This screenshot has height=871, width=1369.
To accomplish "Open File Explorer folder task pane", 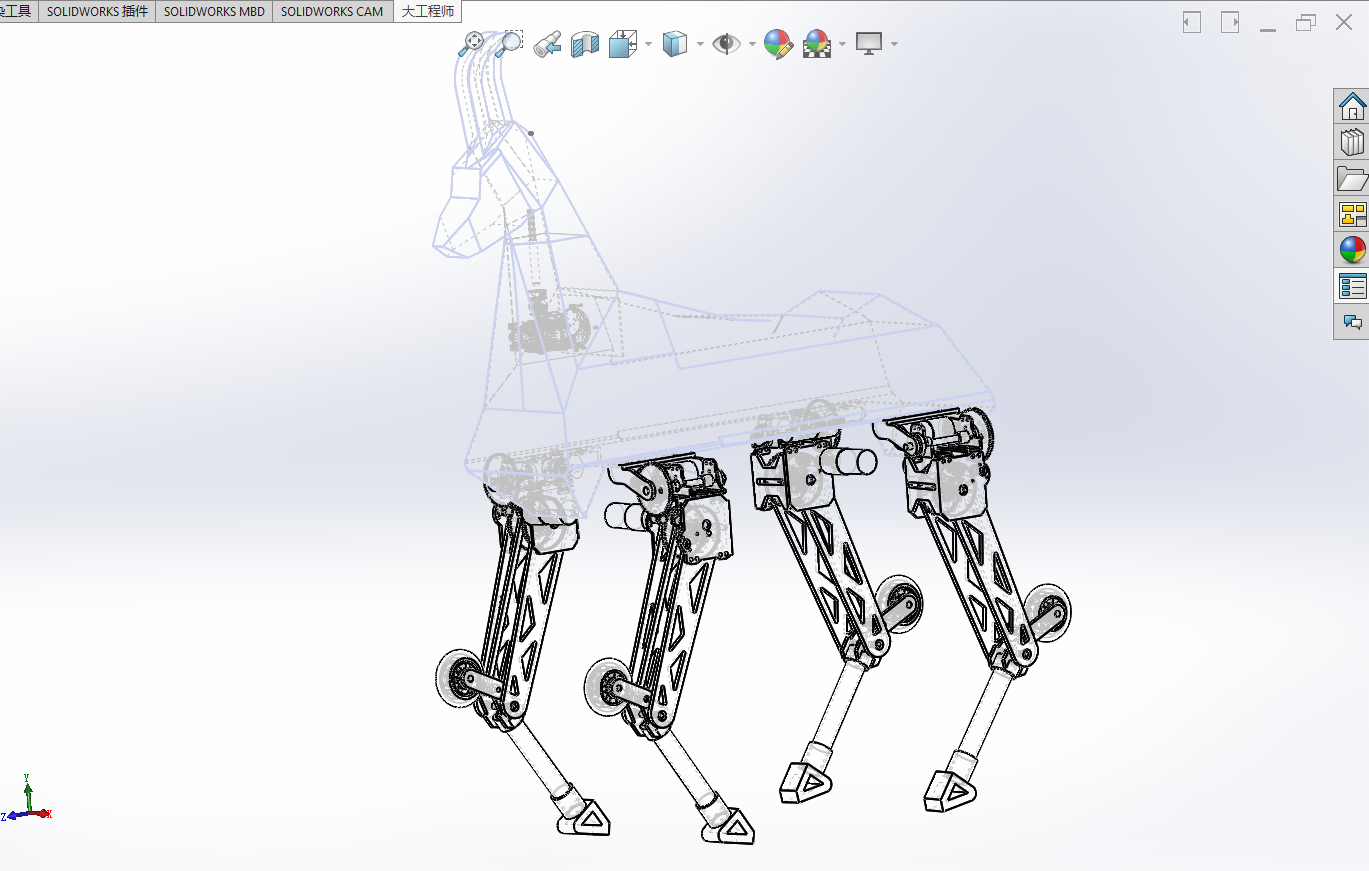I will click(1352, 178).
